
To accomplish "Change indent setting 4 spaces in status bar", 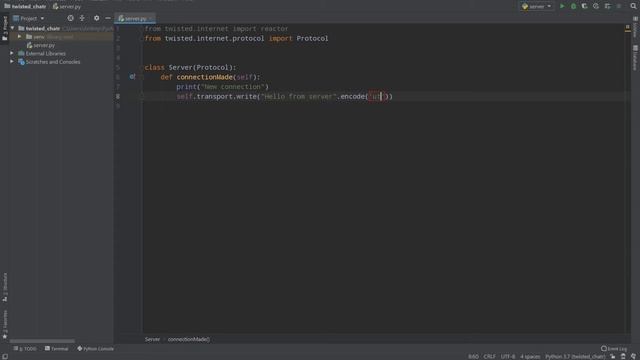I will click(x=530, y=356).
